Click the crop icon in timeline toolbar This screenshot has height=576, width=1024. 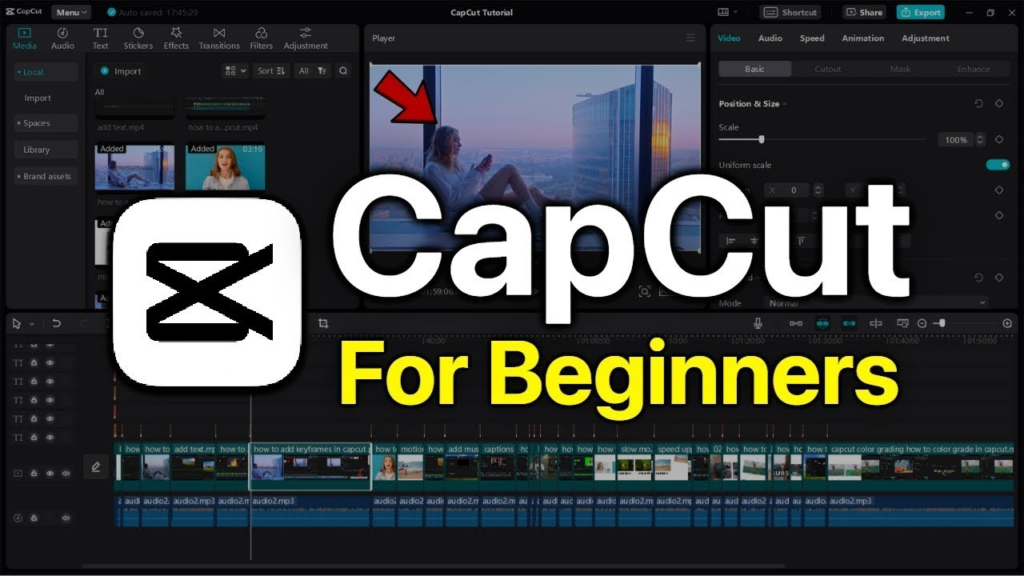323,323
